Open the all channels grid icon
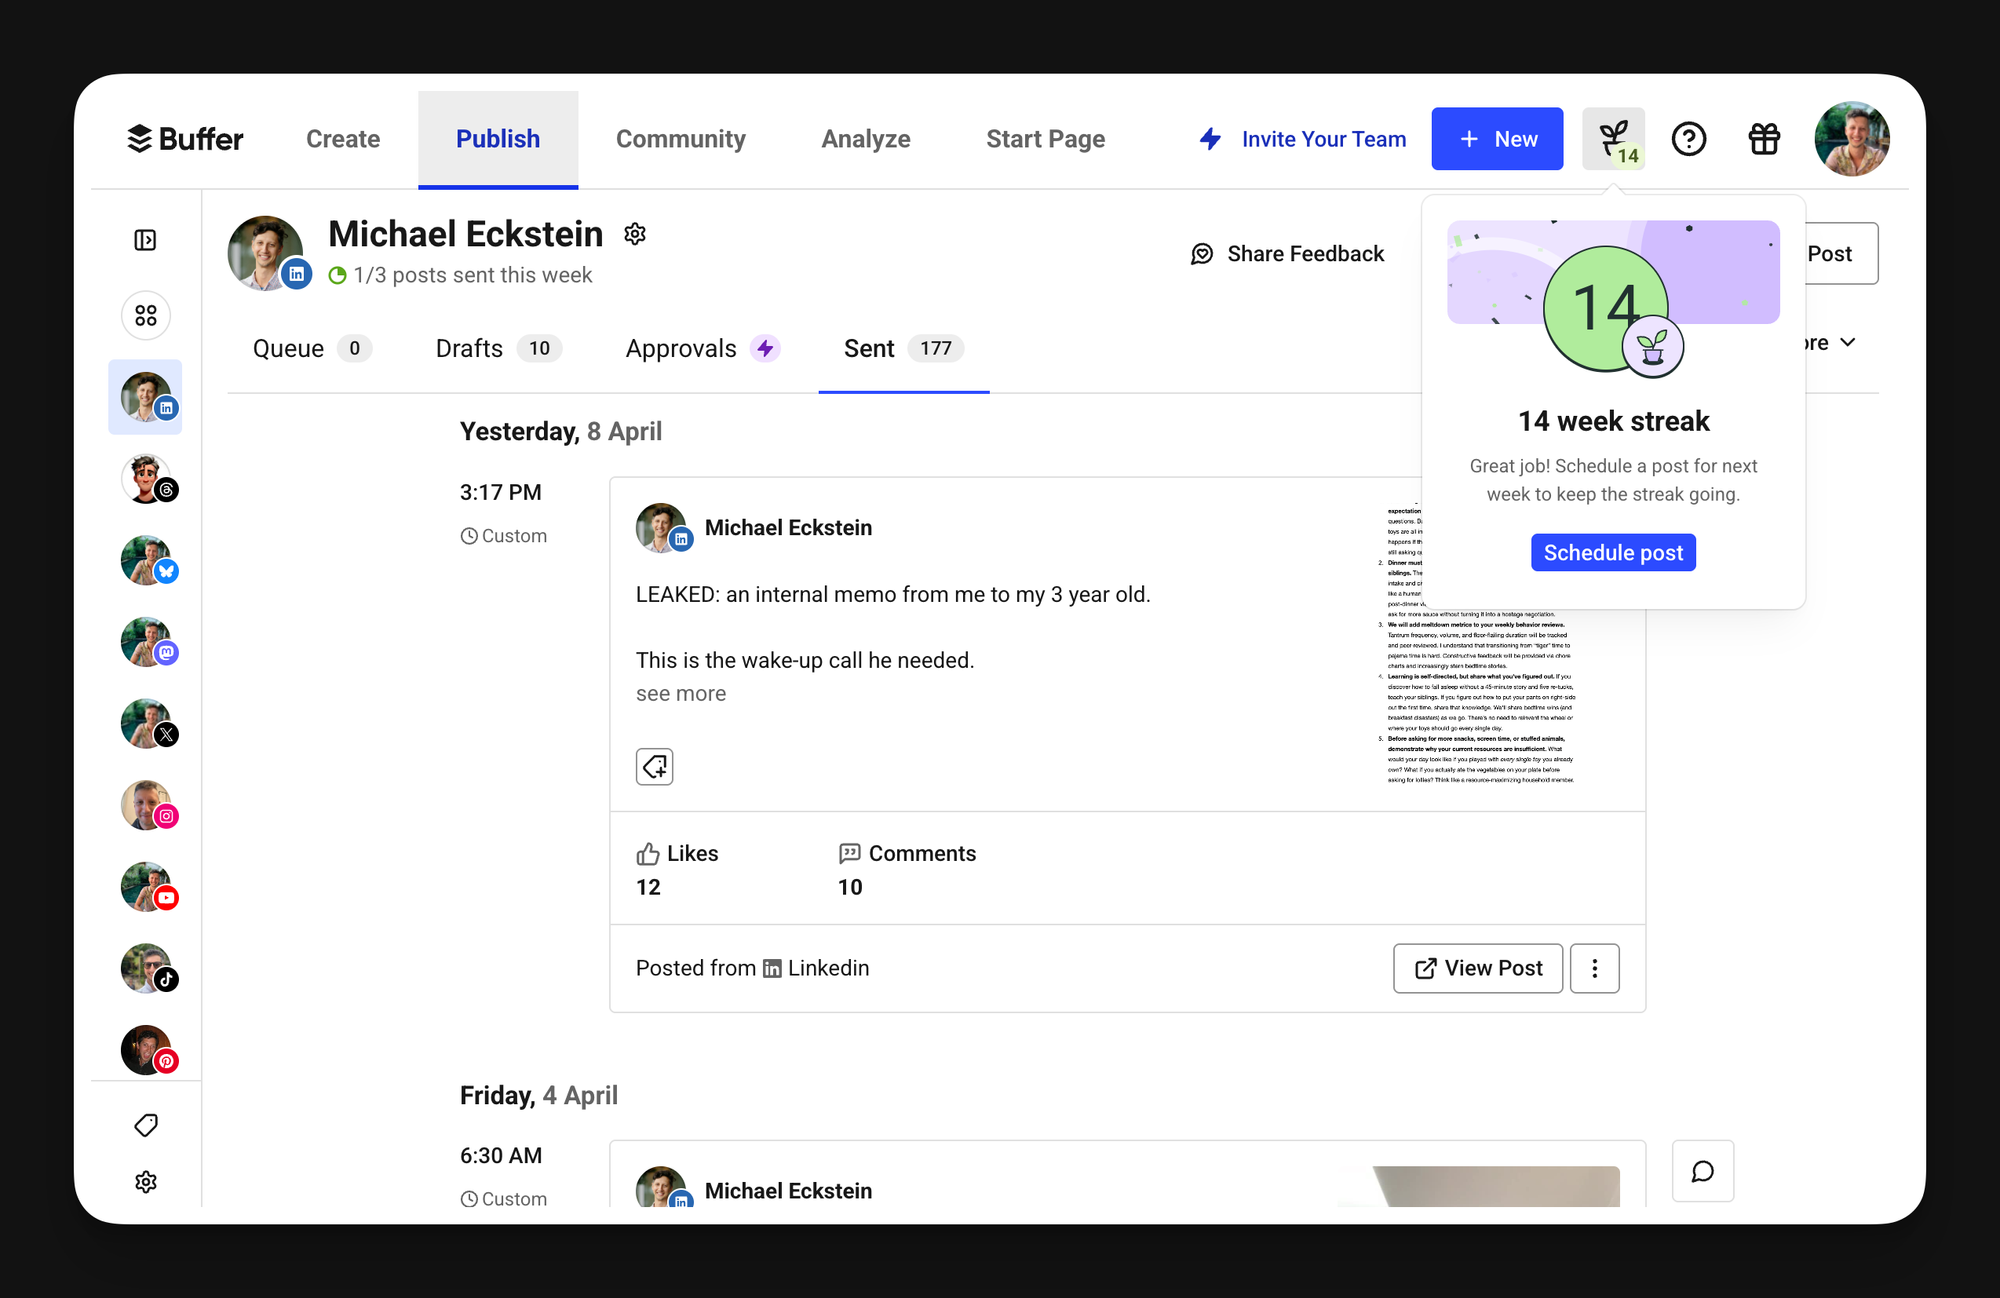The width and height of the screenshot is (2000, 1298). point(146,316)
